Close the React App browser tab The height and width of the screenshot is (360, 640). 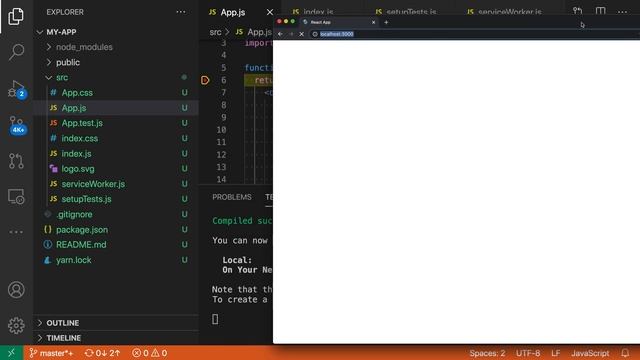373,22
